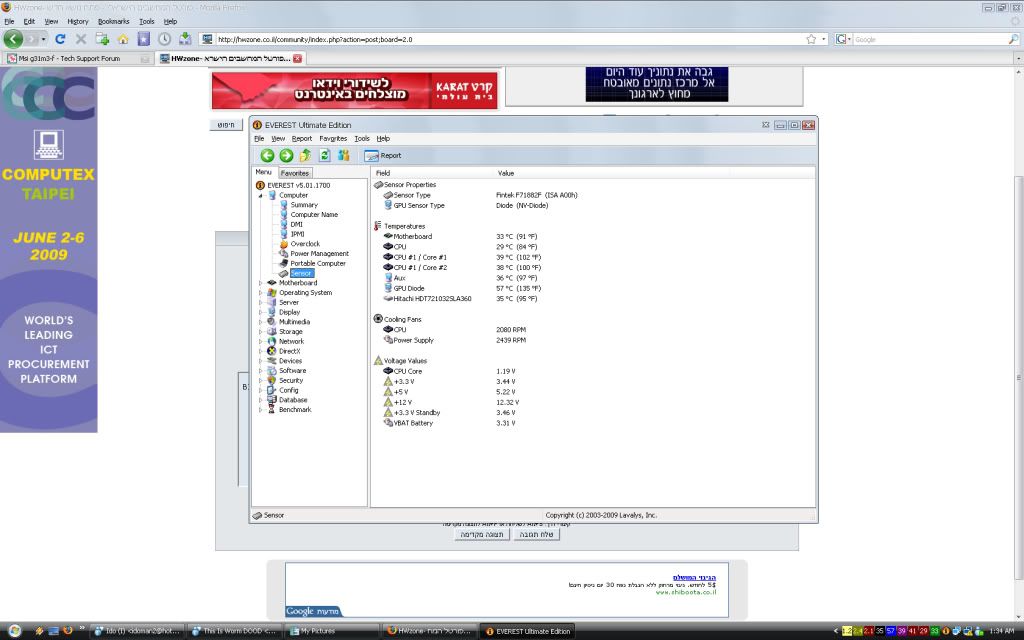Image resolution: width=1024 pixels, height=640 pixels.
Task: Expand the Motherboard tree node
Action: 261,283
